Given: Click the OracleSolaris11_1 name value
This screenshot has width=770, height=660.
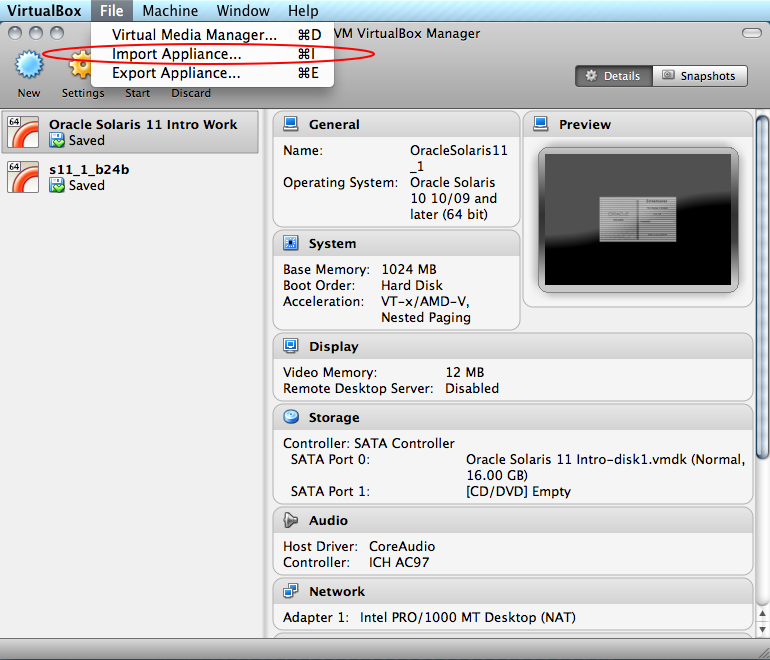Looking at the screenshot, I should [x=459, y=158].
